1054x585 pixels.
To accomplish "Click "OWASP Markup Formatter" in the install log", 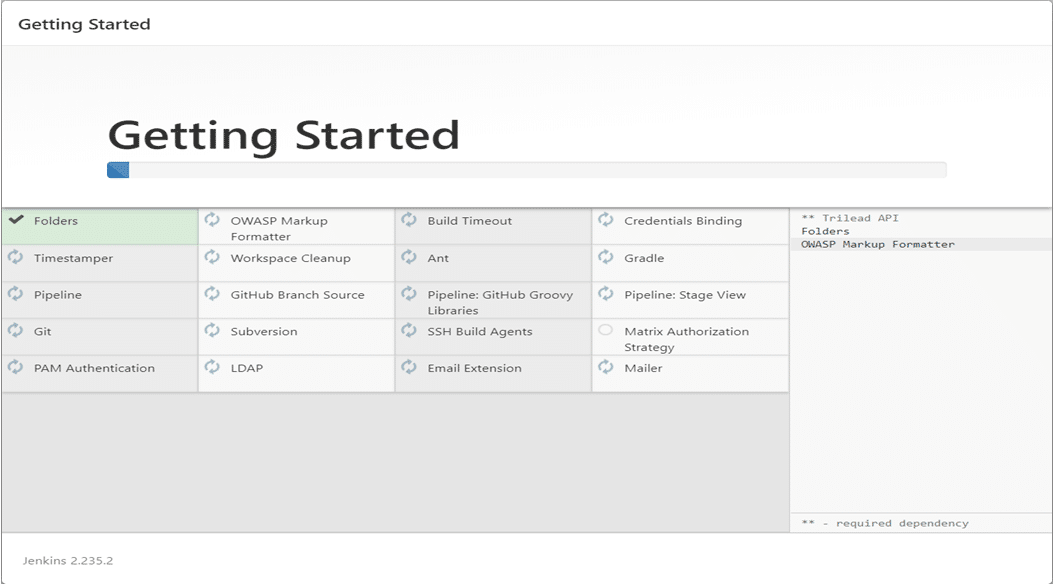I will point(877,244).
